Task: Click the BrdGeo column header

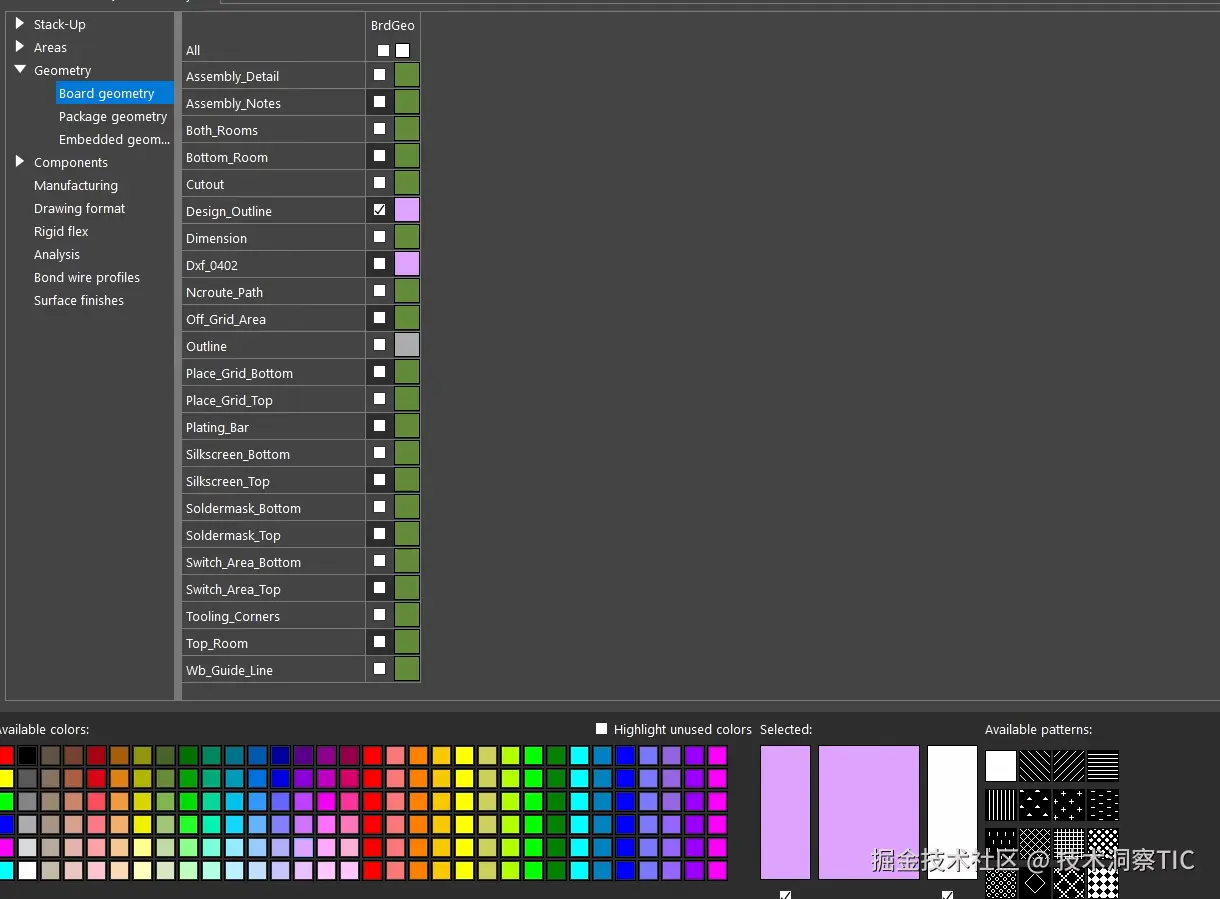Action: (x=392, y=25)
